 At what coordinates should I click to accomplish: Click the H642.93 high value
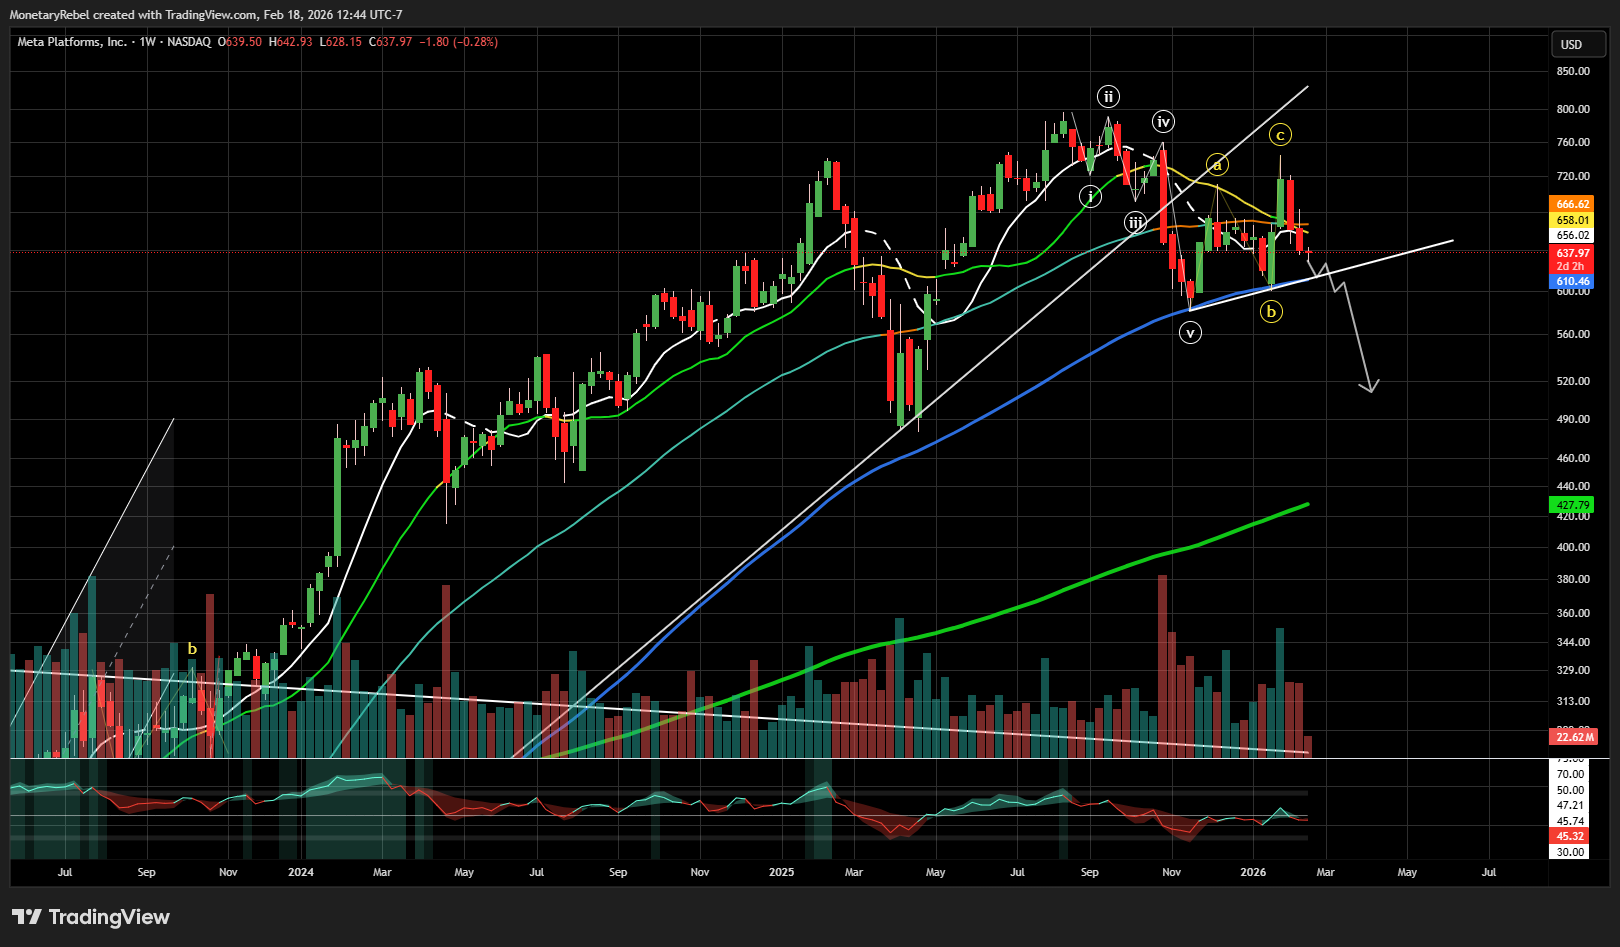click(x=291, y=42)
